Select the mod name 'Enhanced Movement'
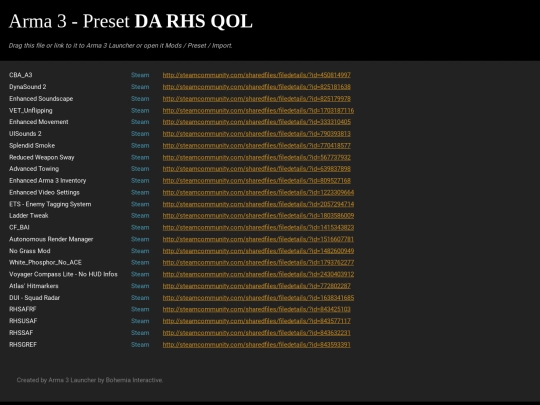 (39, 122)
